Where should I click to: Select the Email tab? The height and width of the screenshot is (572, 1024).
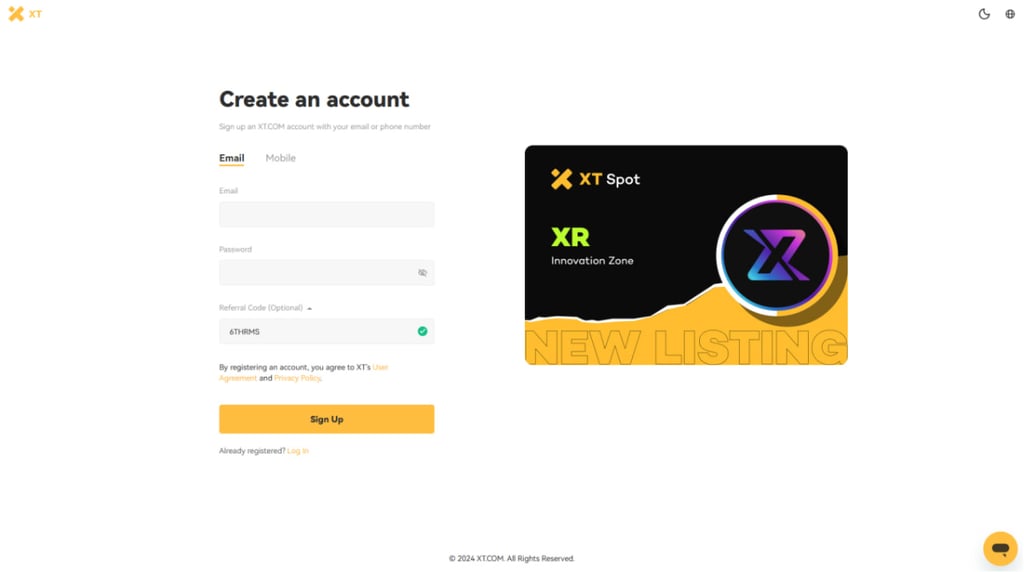tap(231, 158)
